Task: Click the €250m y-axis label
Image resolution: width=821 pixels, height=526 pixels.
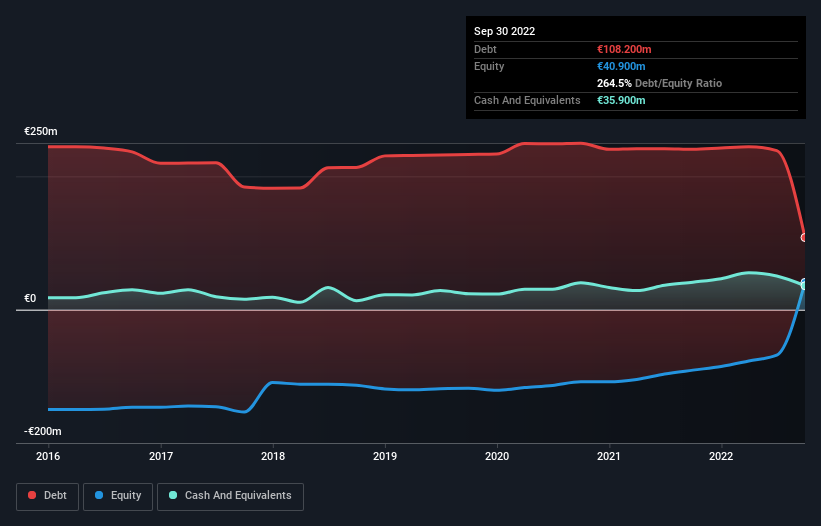Action: coord(41,131)
